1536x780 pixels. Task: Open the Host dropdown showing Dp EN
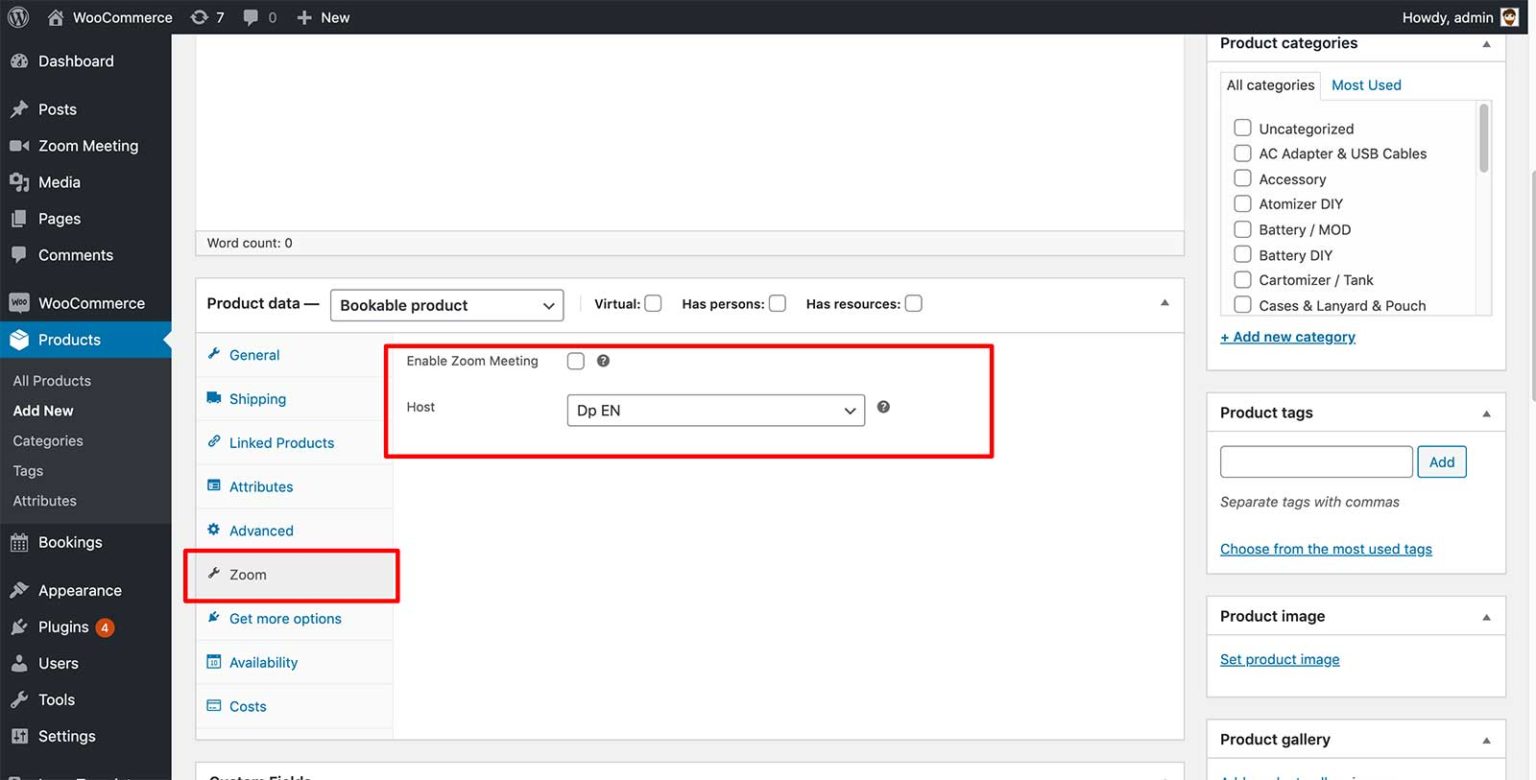714,410
